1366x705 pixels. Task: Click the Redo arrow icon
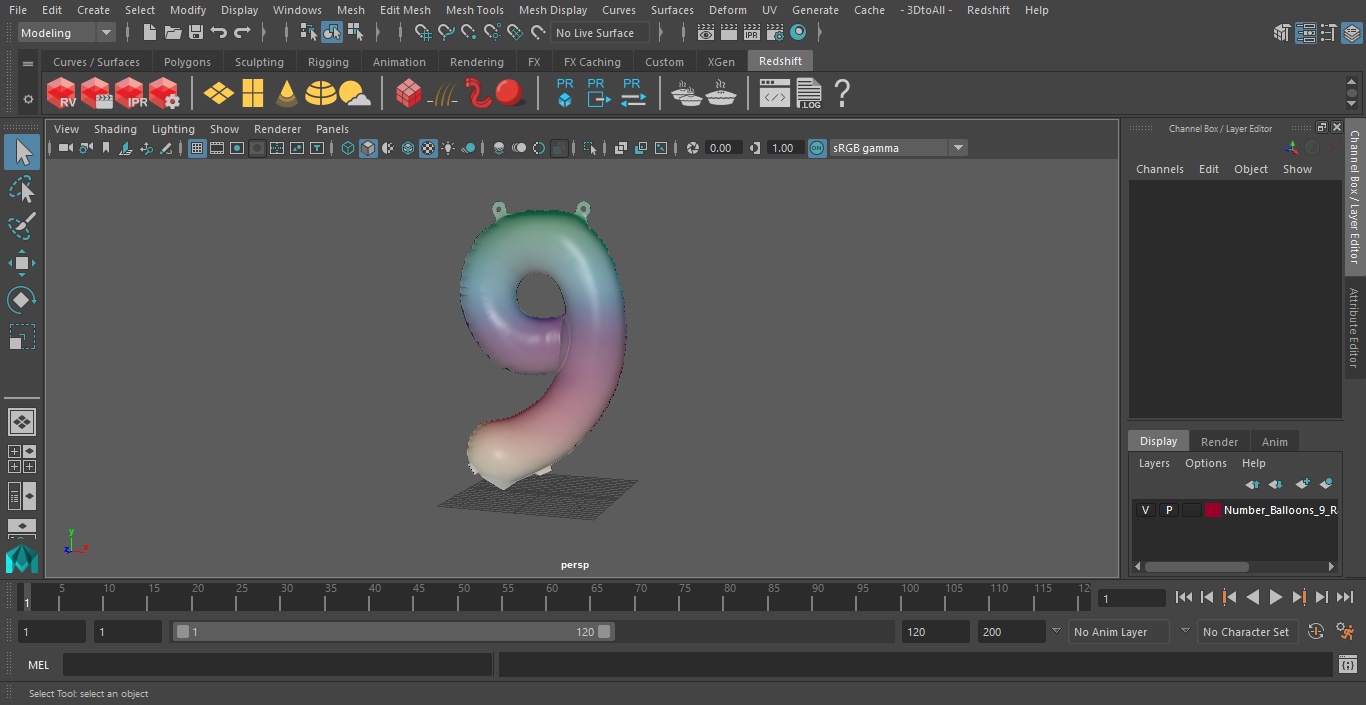pos(242,33)
